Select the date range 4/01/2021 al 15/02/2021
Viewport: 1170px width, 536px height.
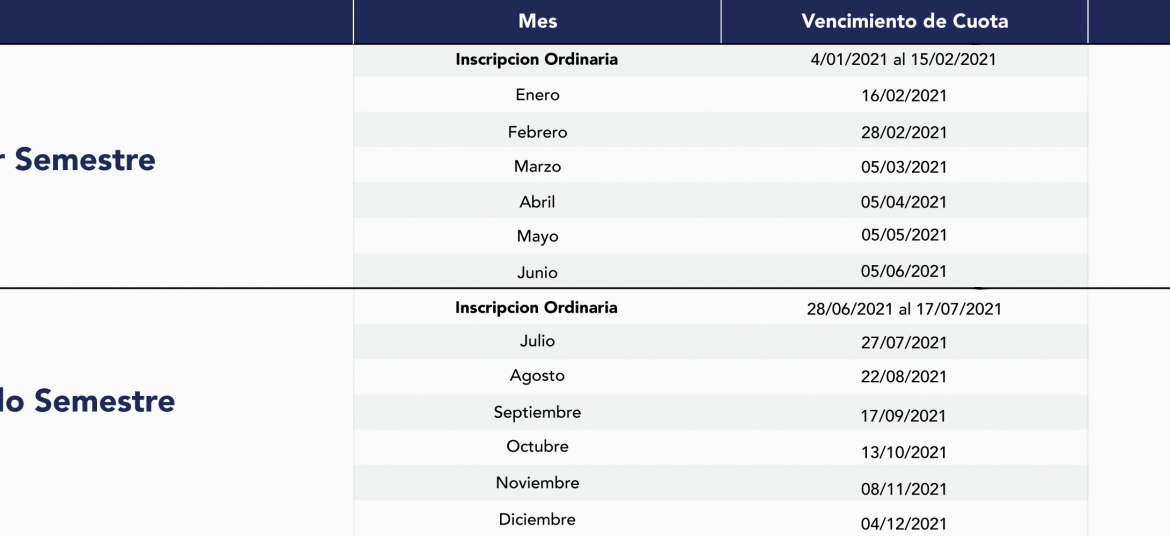tap(904, 60)
